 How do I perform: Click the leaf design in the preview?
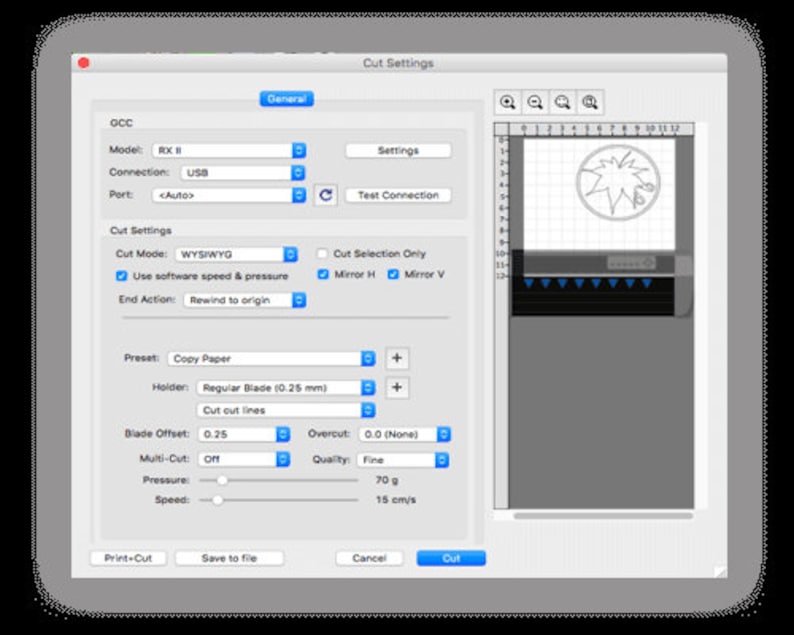tap(618, 183)
